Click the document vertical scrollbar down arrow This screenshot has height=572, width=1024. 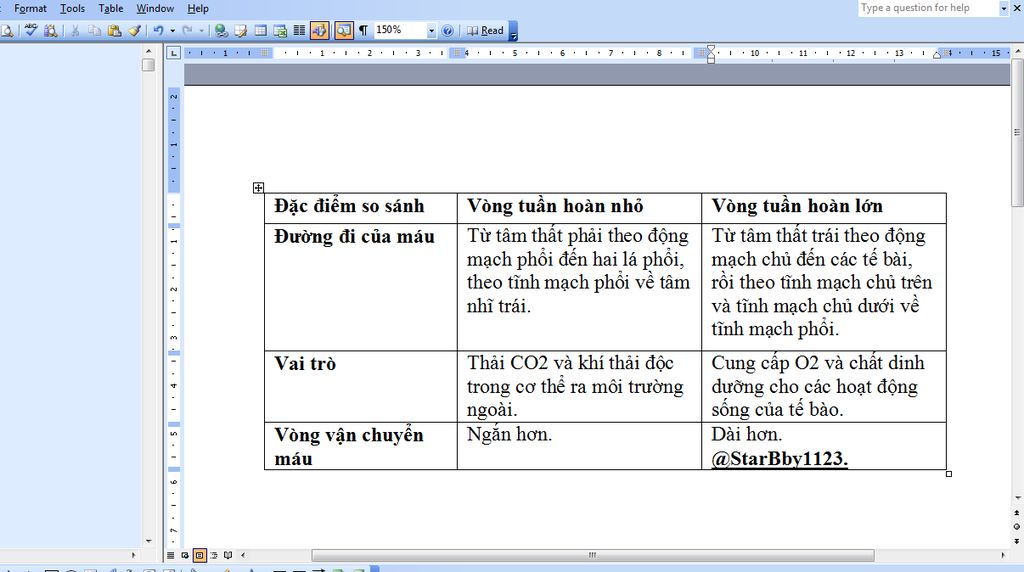[x=1017, y=498]
